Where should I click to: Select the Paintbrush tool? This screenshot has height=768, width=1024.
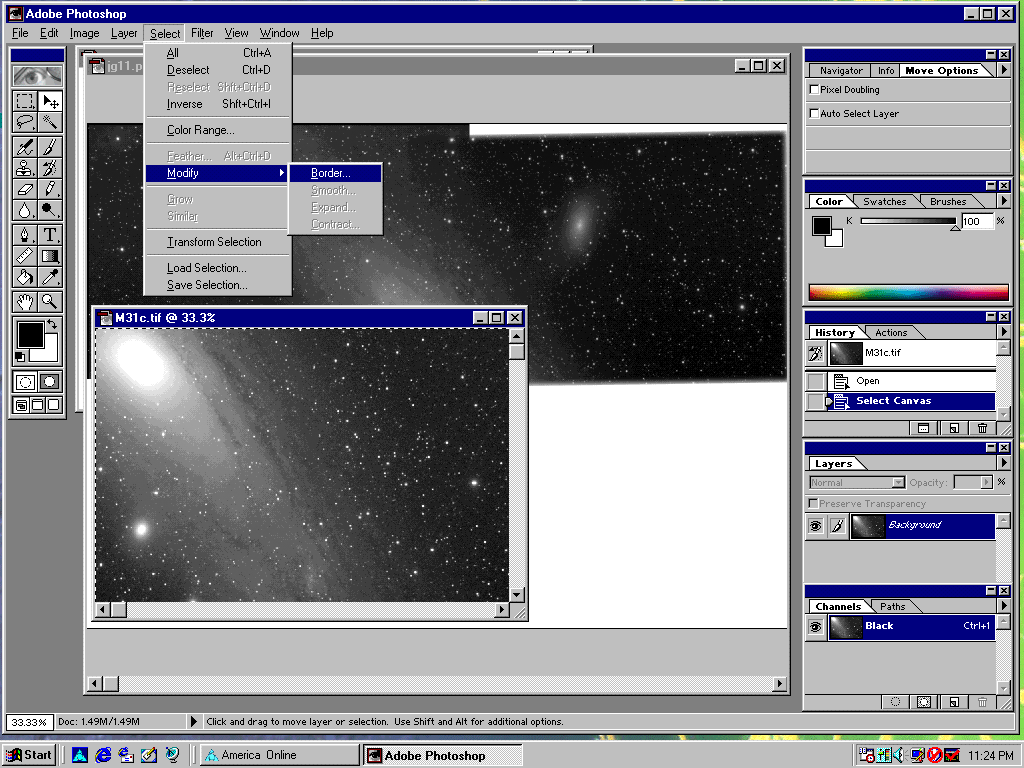50,147
